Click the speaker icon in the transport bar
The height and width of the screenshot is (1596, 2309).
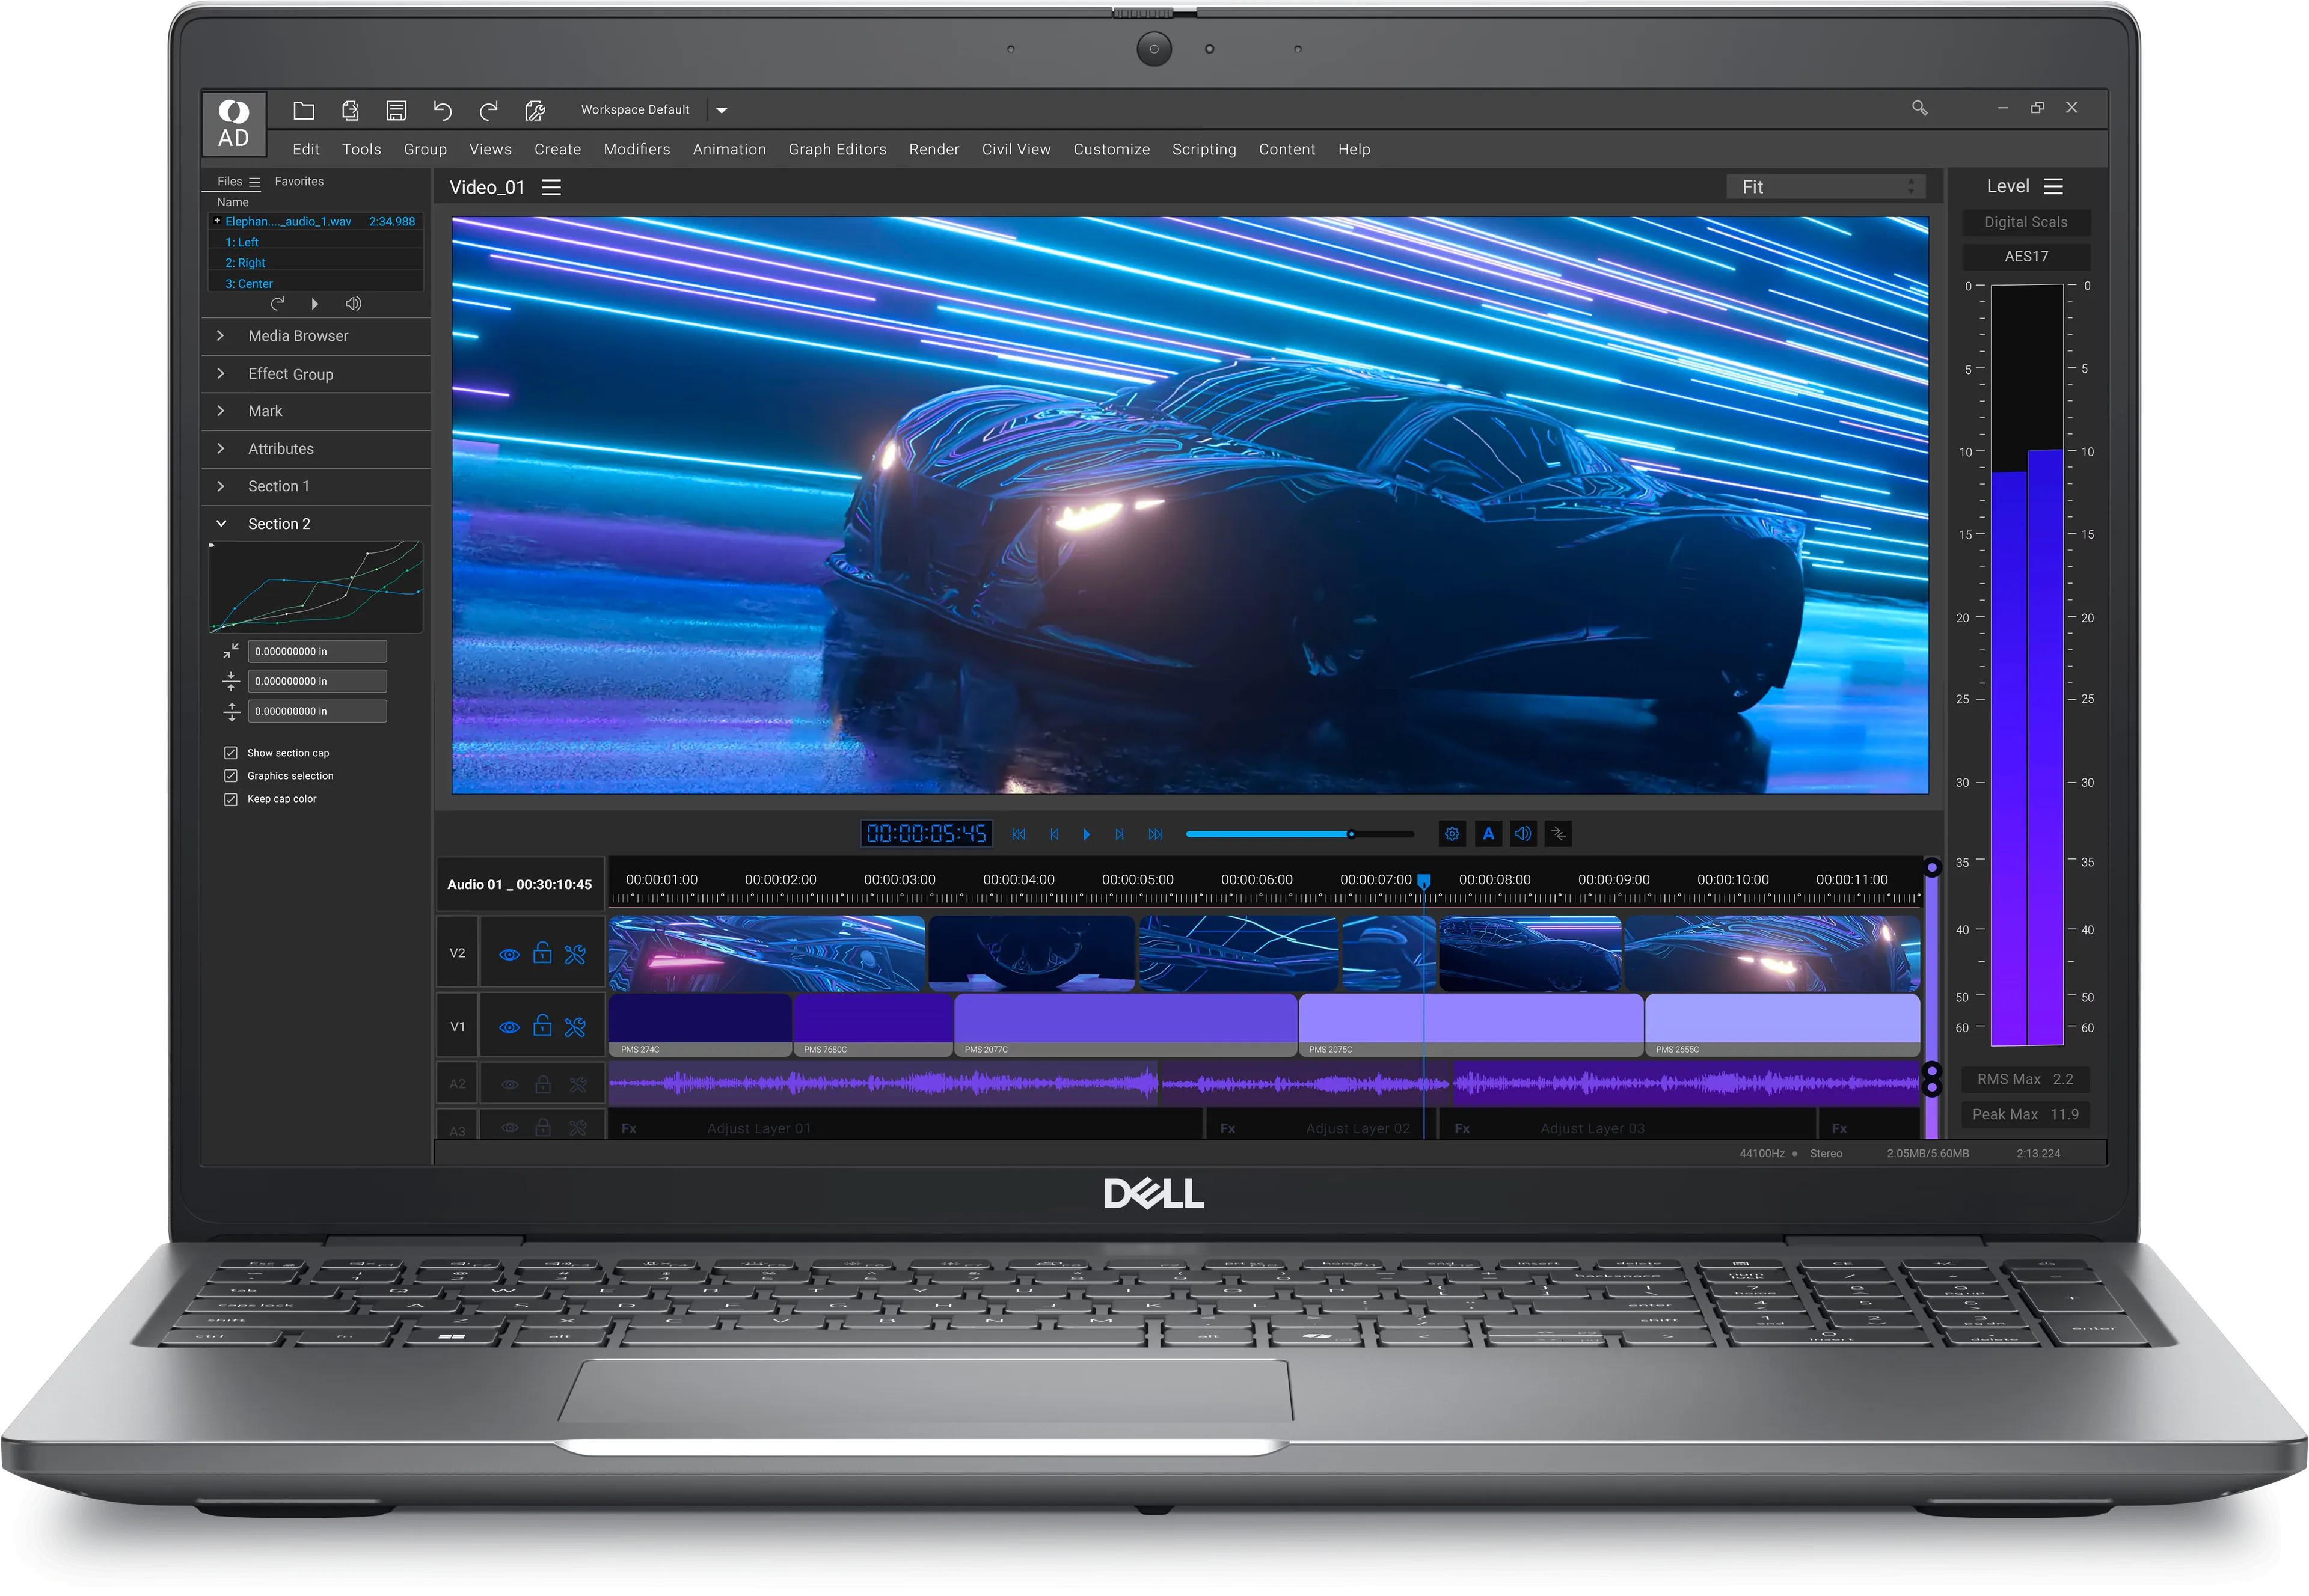tap(1523, 833)
